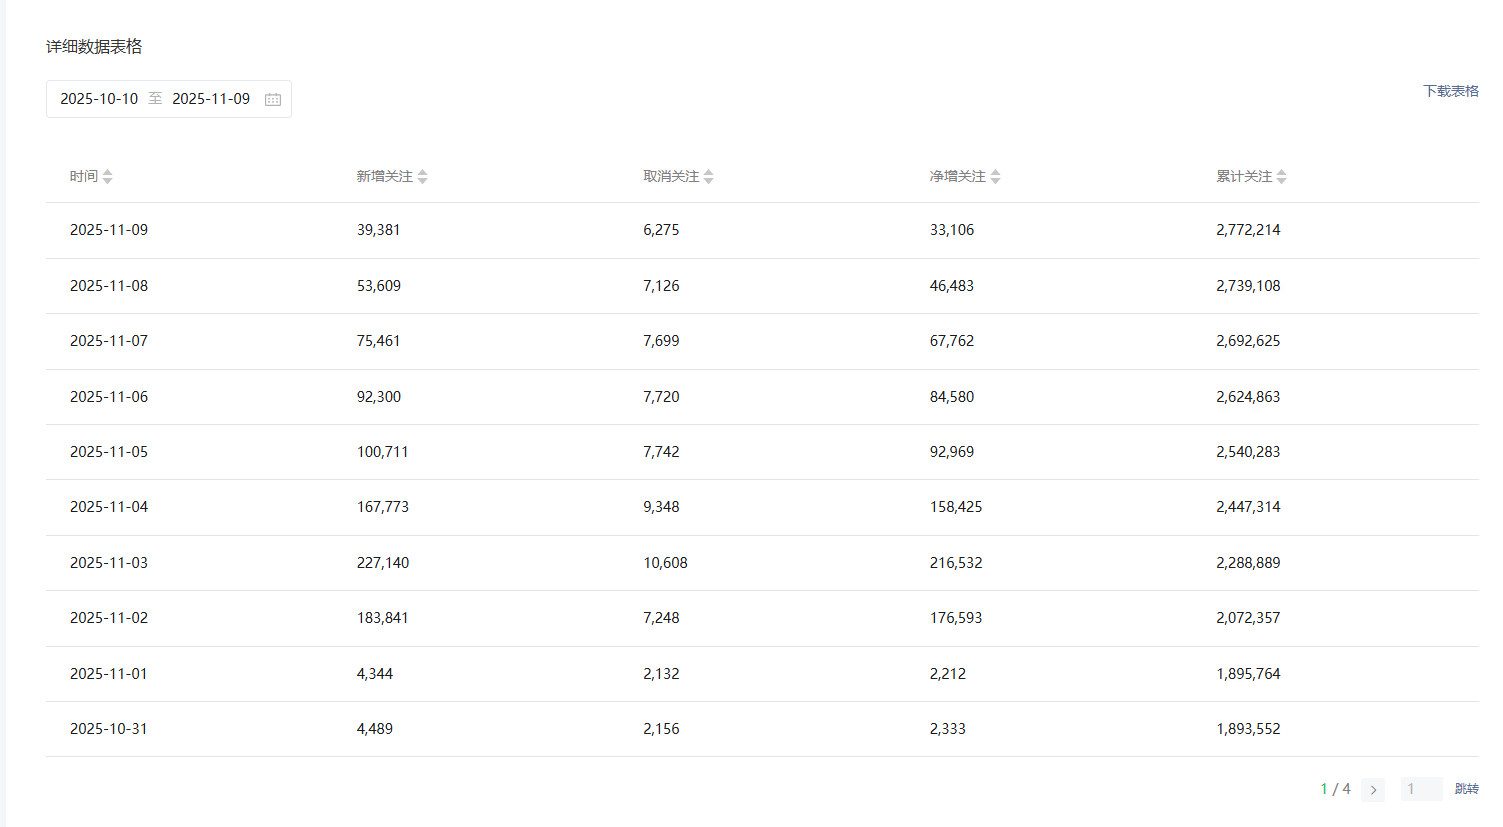Select the 158,425 net increase cell
The image size is (1503, 827).
956,507
